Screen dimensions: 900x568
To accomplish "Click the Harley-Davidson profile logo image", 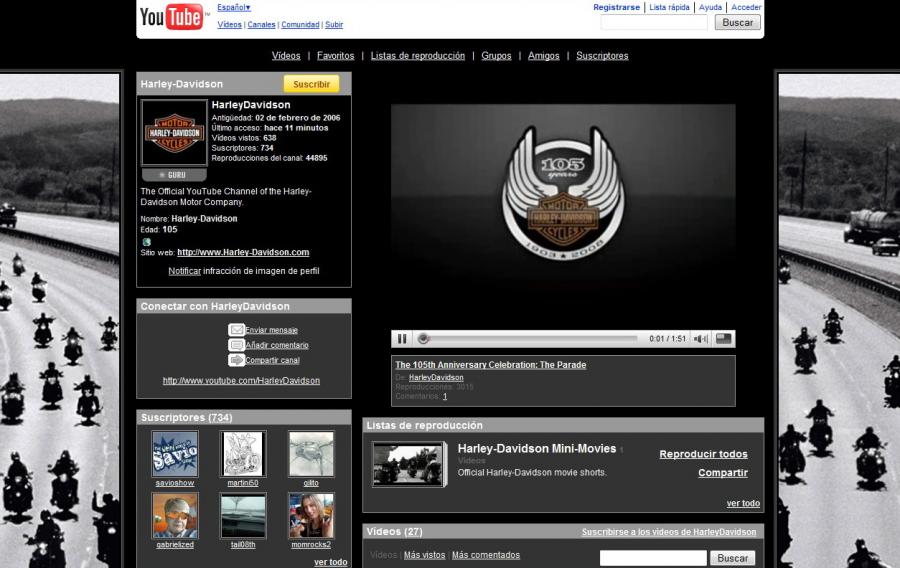I will click(174, 133).
